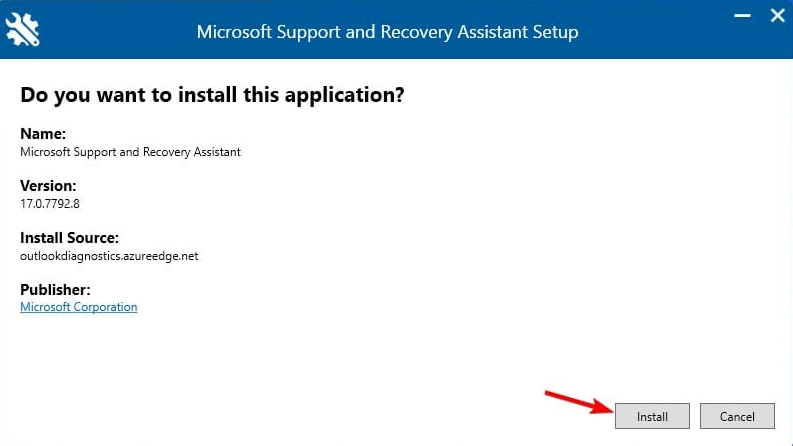This screenshot has width=793, height=446.
Task: Click the 'Do you want to install' heading
Action: click(x=212, y=95)
